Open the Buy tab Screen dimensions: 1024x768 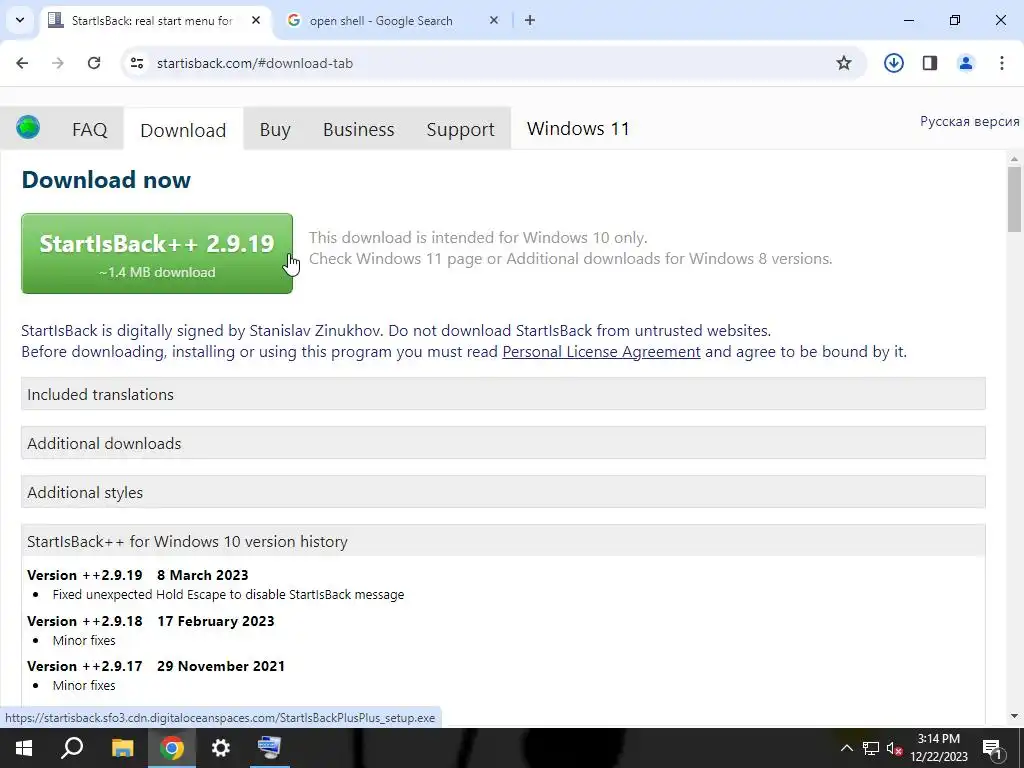click(x=275, y=129)
